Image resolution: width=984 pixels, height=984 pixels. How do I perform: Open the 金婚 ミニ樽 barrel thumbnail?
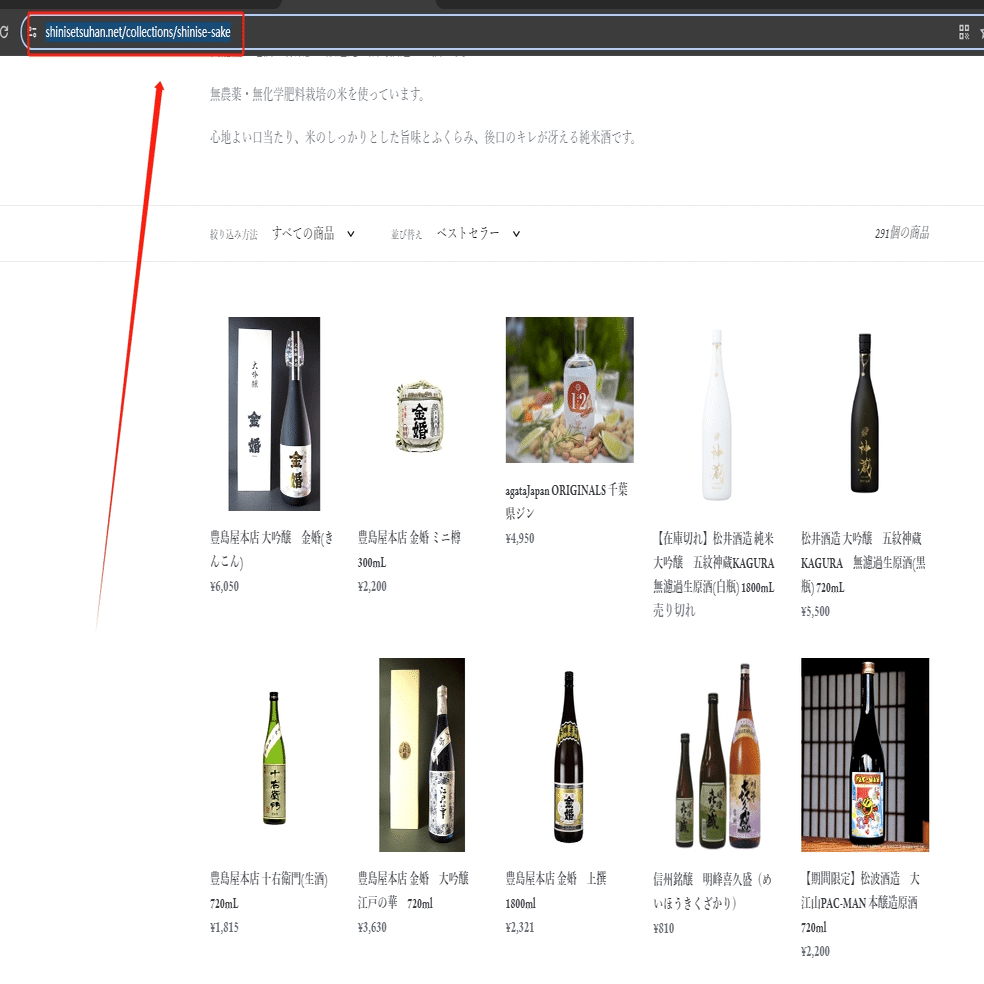point(420,415)
